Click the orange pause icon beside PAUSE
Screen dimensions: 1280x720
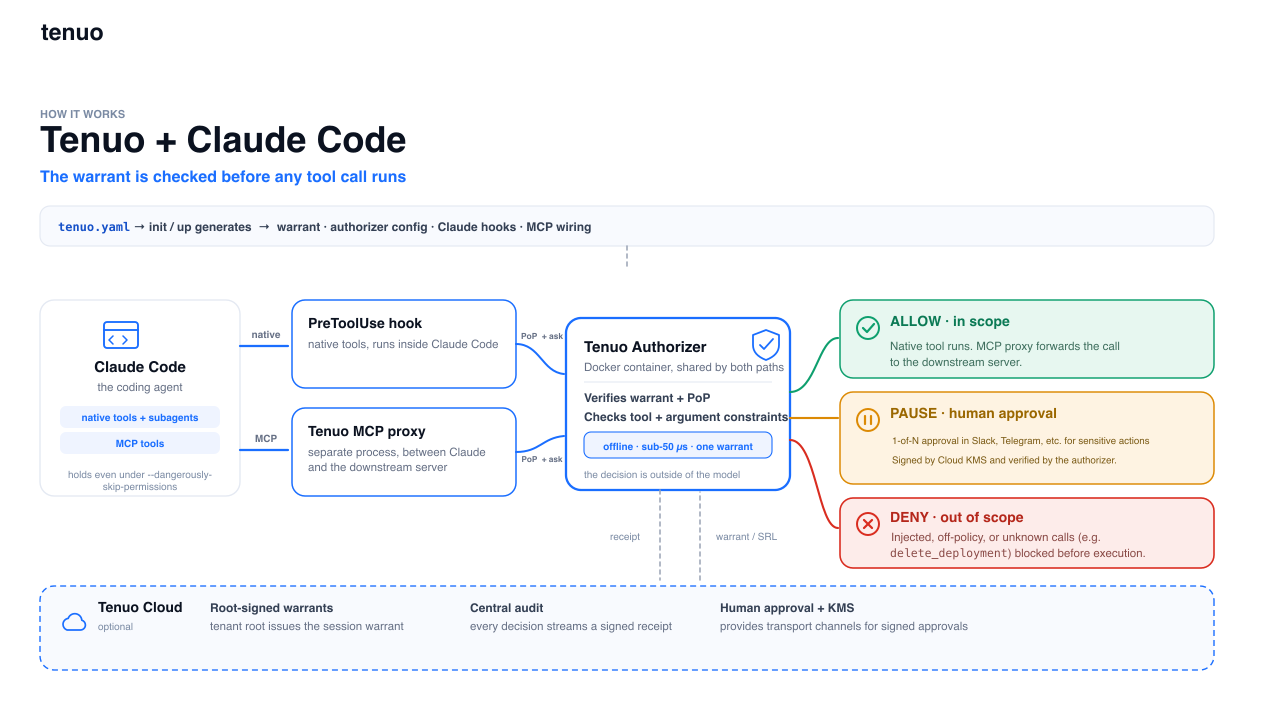tap(867, 420)
